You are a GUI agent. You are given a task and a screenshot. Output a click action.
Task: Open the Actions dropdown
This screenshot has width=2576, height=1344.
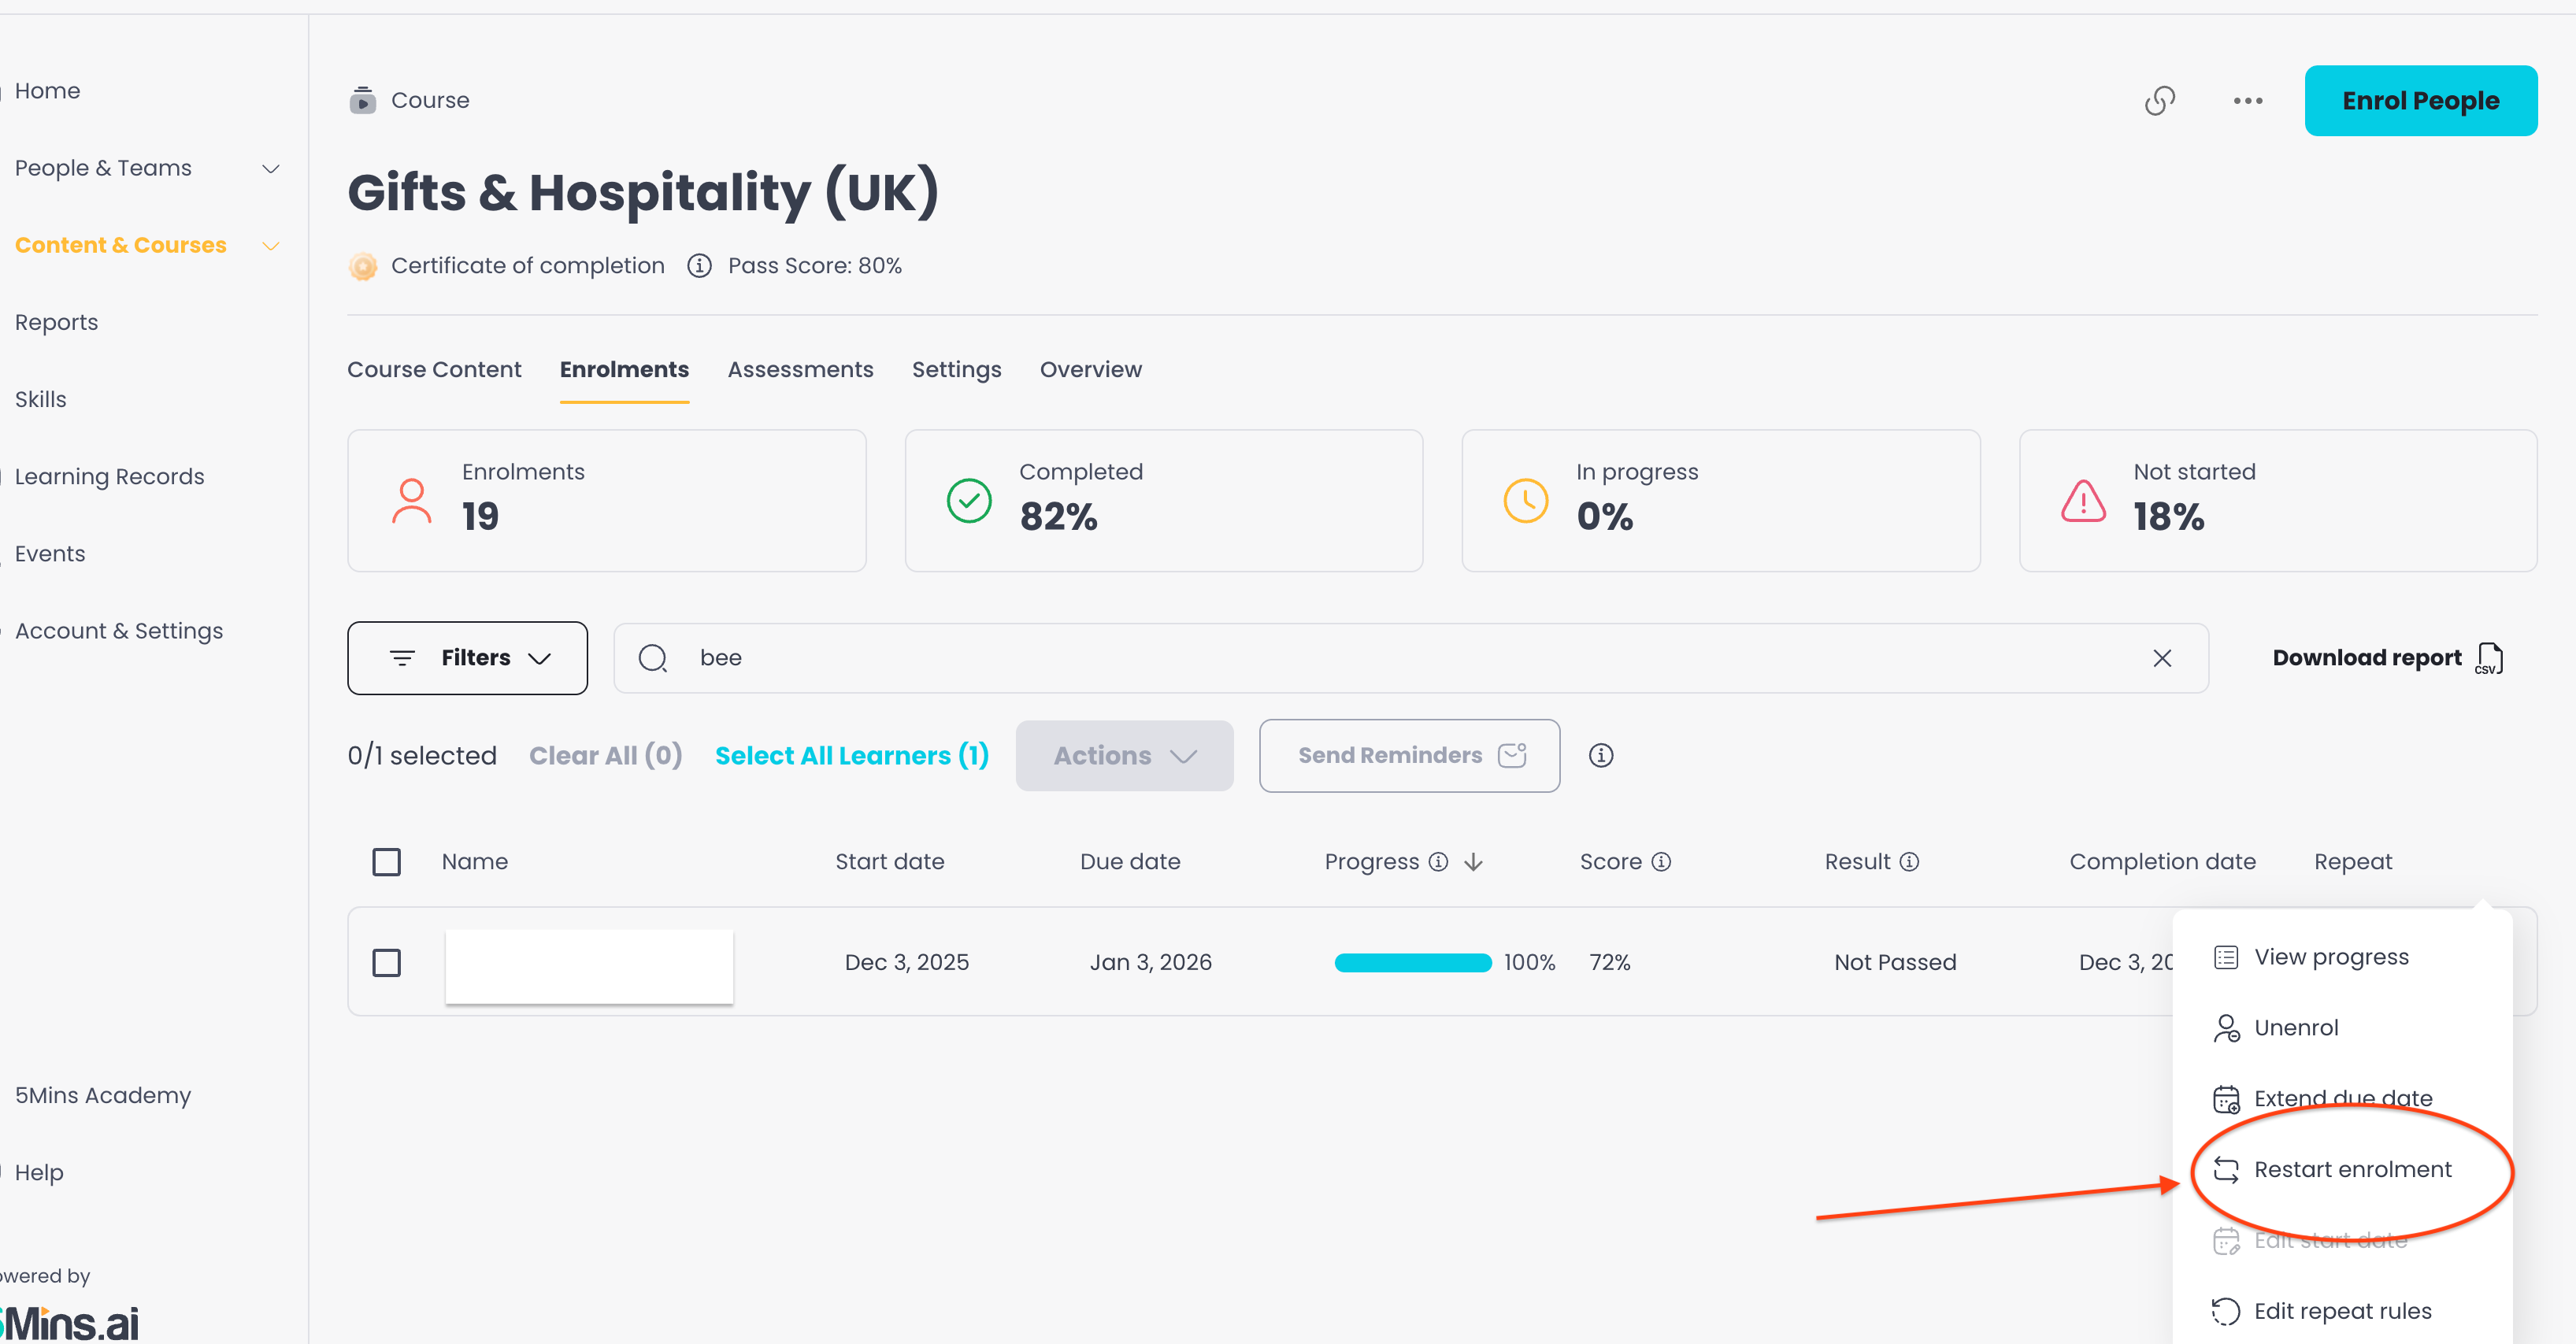1124,756
